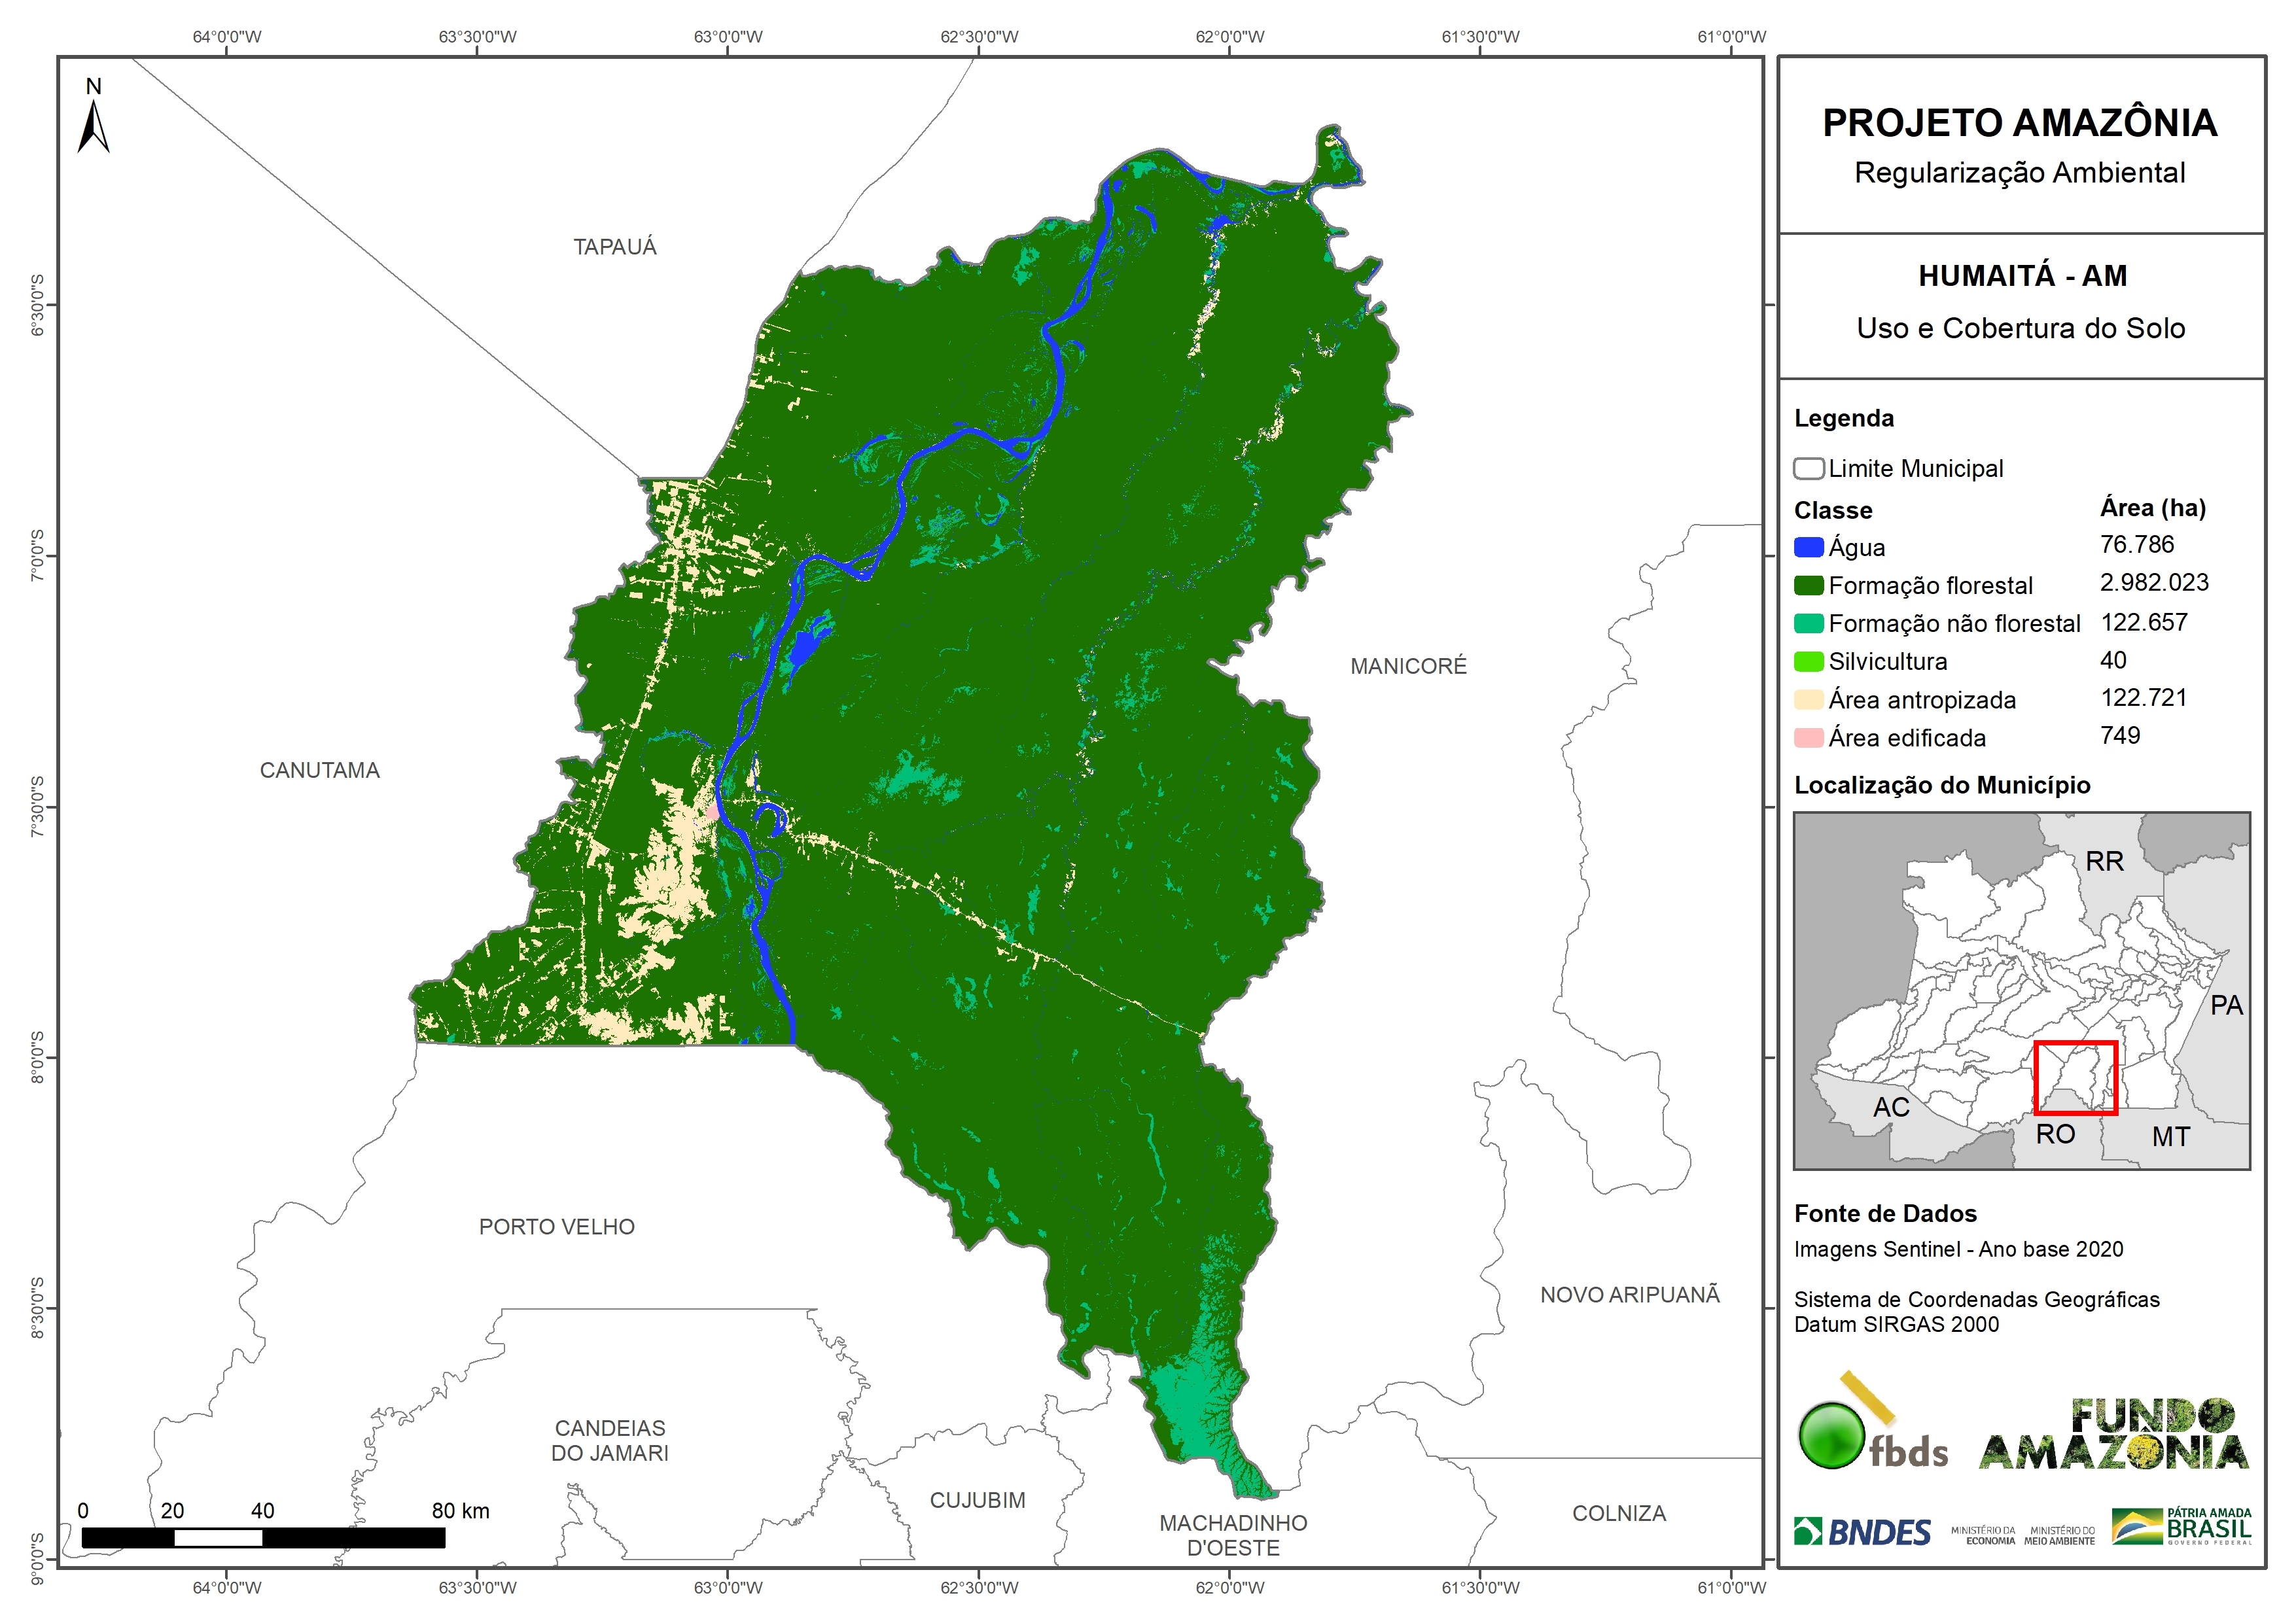Click the TAPAUÁ municipality label
Image resolution: width=2296 pixels, height=1623 pixels.
(614, 247)
